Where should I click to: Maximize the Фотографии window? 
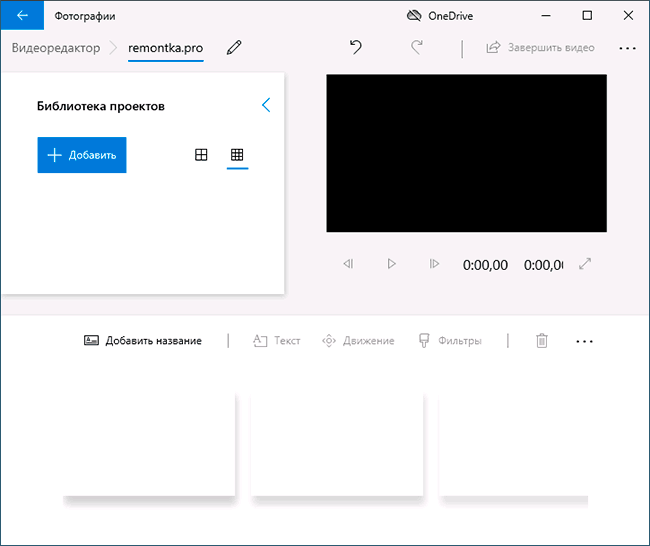tap(587, 15)
